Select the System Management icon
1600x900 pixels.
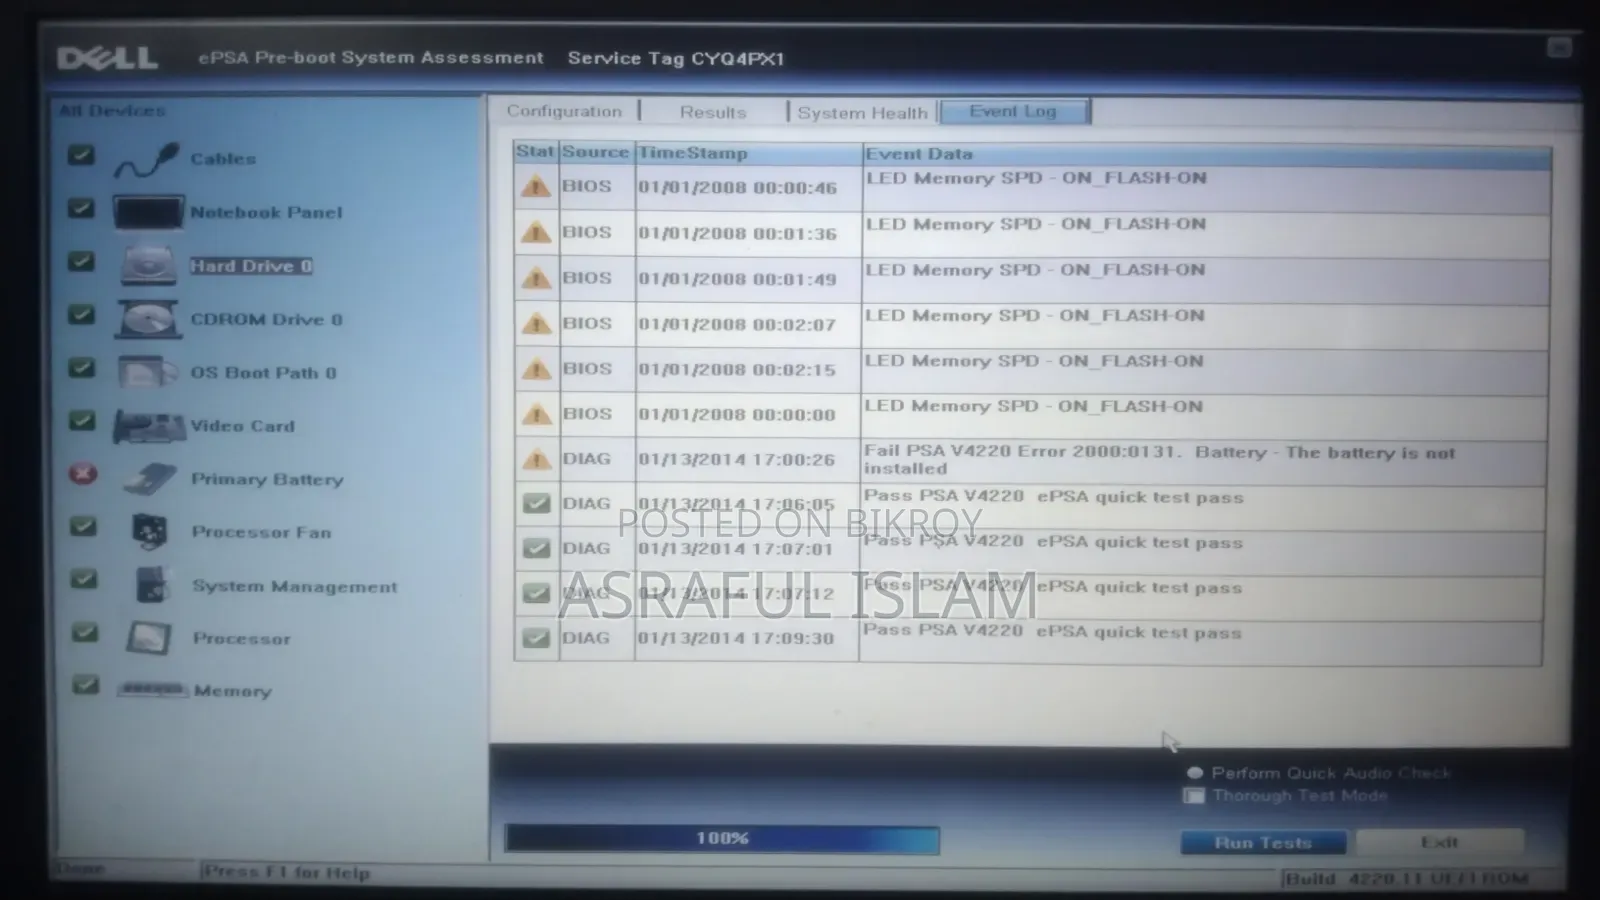pos(152,585)
